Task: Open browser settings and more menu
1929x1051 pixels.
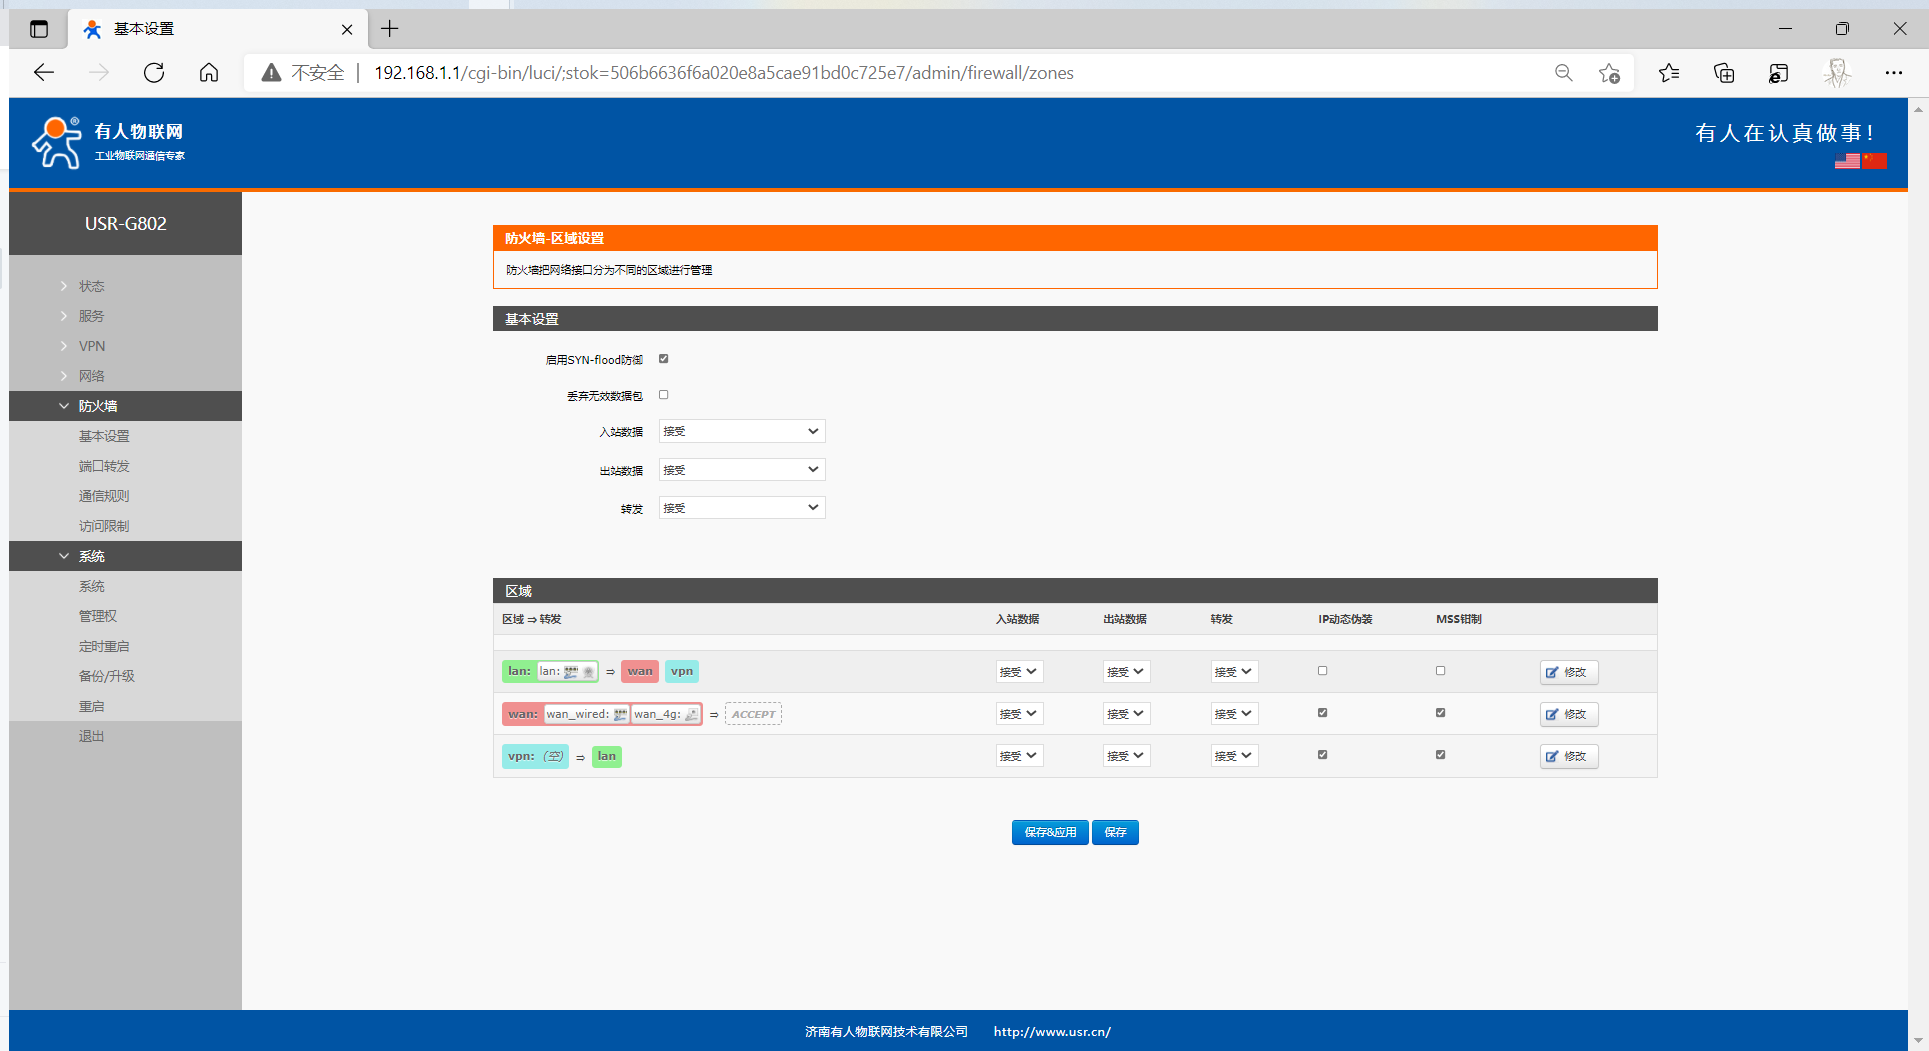Action: 1893,73
